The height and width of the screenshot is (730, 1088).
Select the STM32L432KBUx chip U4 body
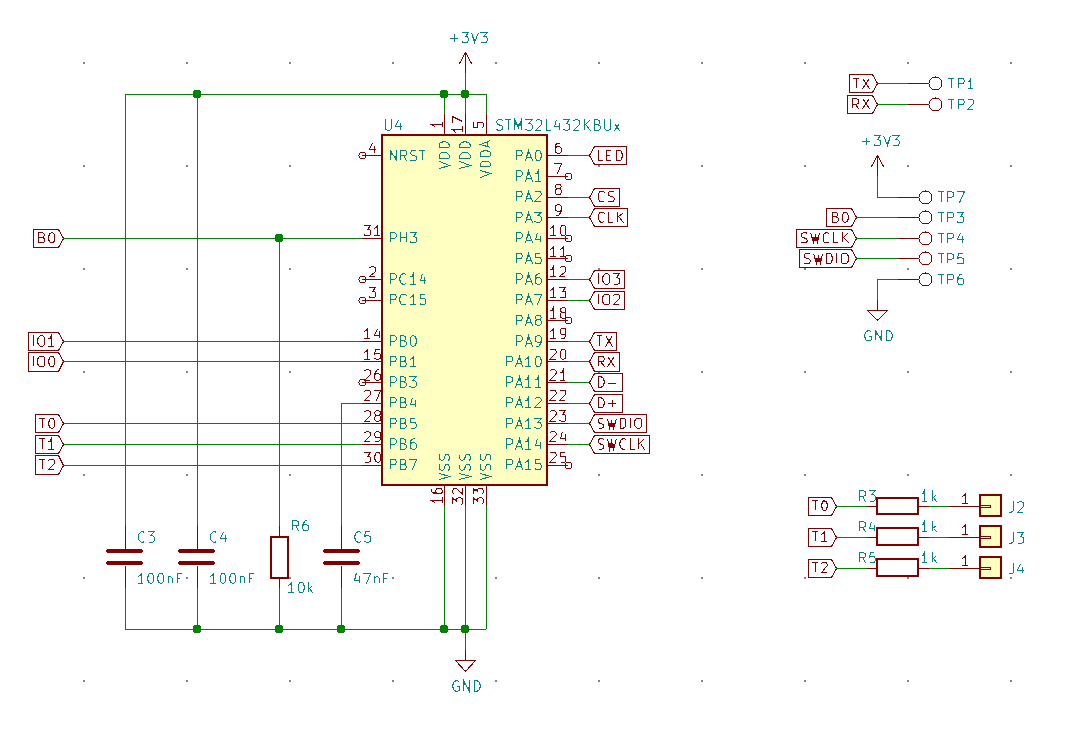point(464,310)
